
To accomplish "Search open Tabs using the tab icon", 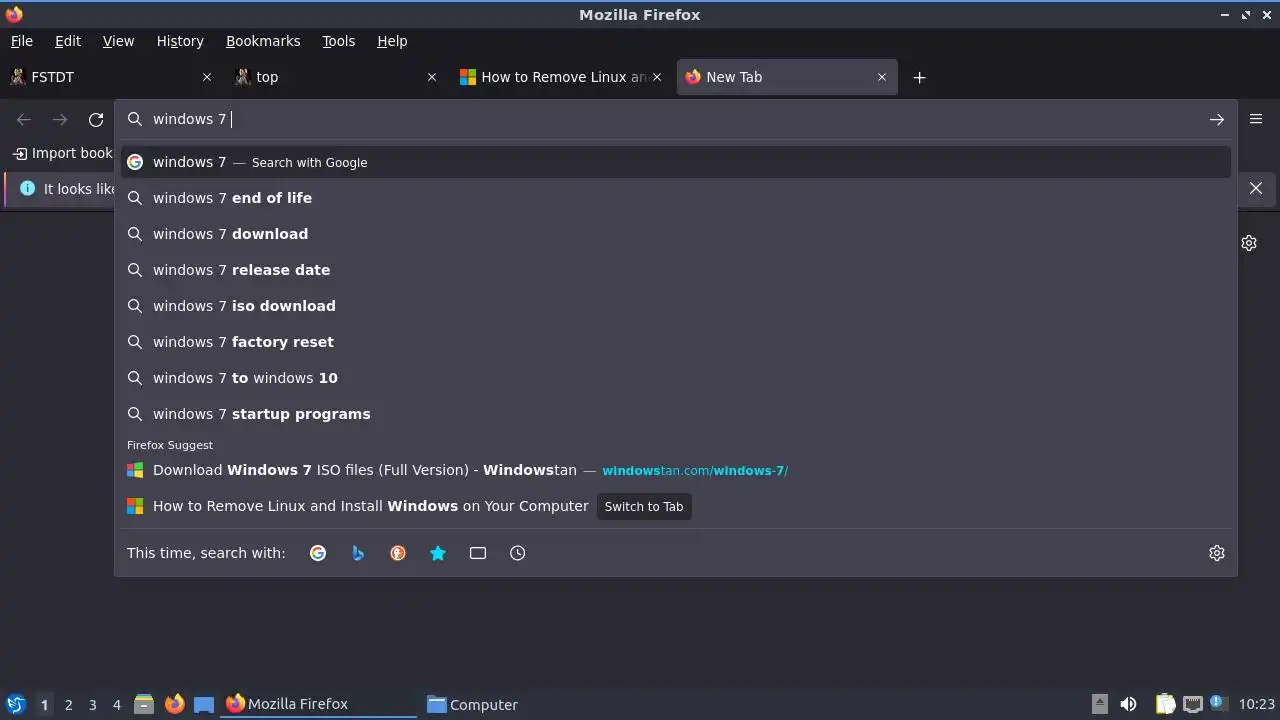I will click(x=478, y=553).
